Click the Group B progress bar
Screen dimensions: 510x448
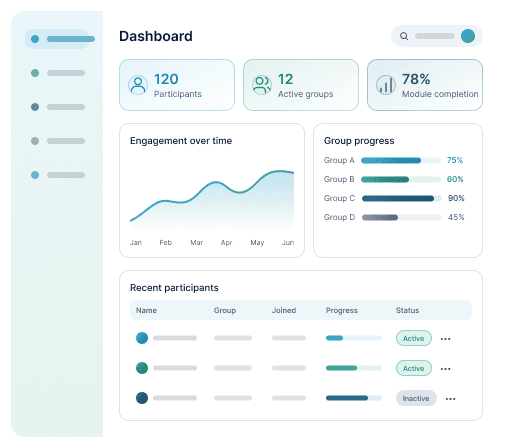pyautogui.click(x=401, y=180)
